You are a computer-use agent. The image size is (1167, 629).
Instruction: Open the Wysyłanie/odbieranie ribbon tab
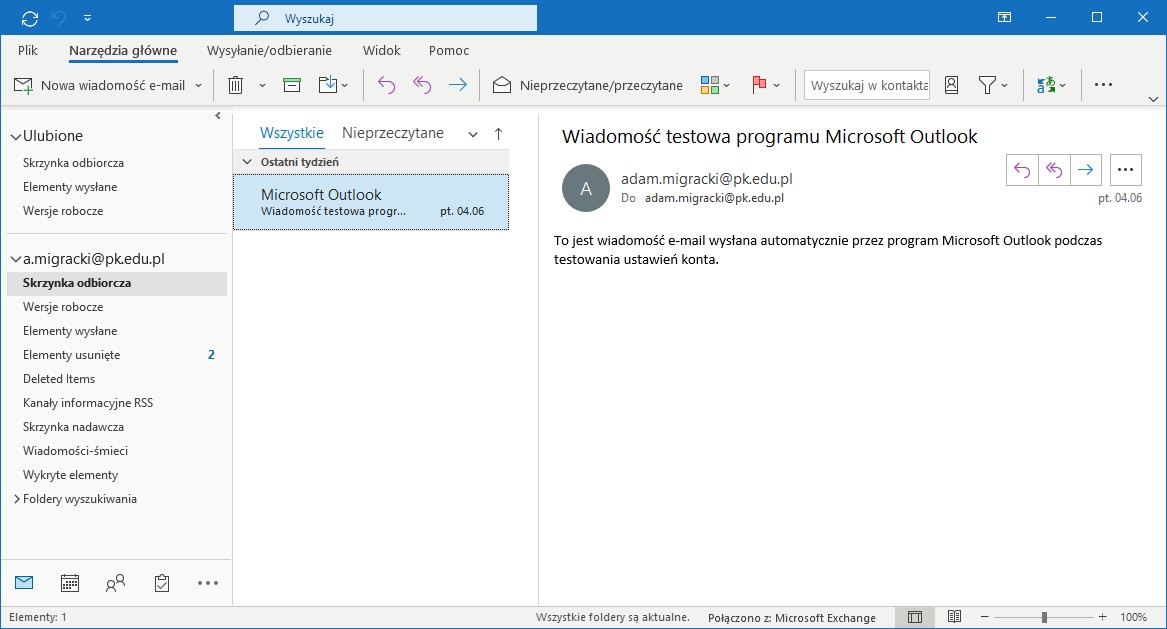(269, 50)
